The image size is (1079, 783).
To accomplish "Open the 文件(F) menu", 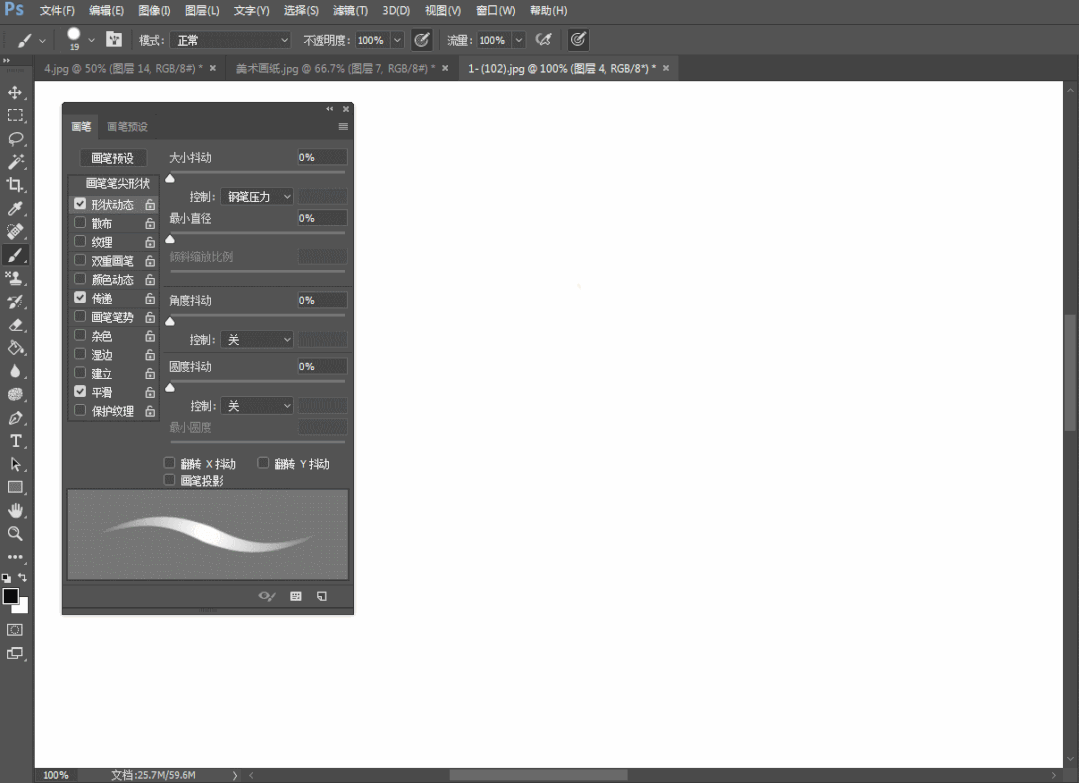I will point(57,10).
